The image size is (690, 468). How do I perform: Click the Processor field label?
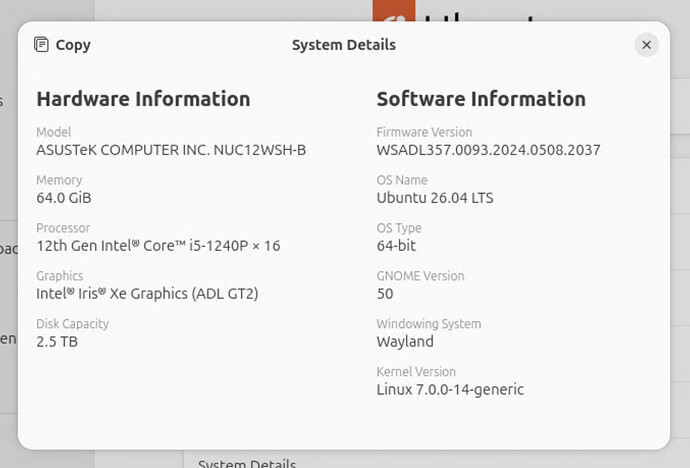pyautogui.click(x=63, y=228)
